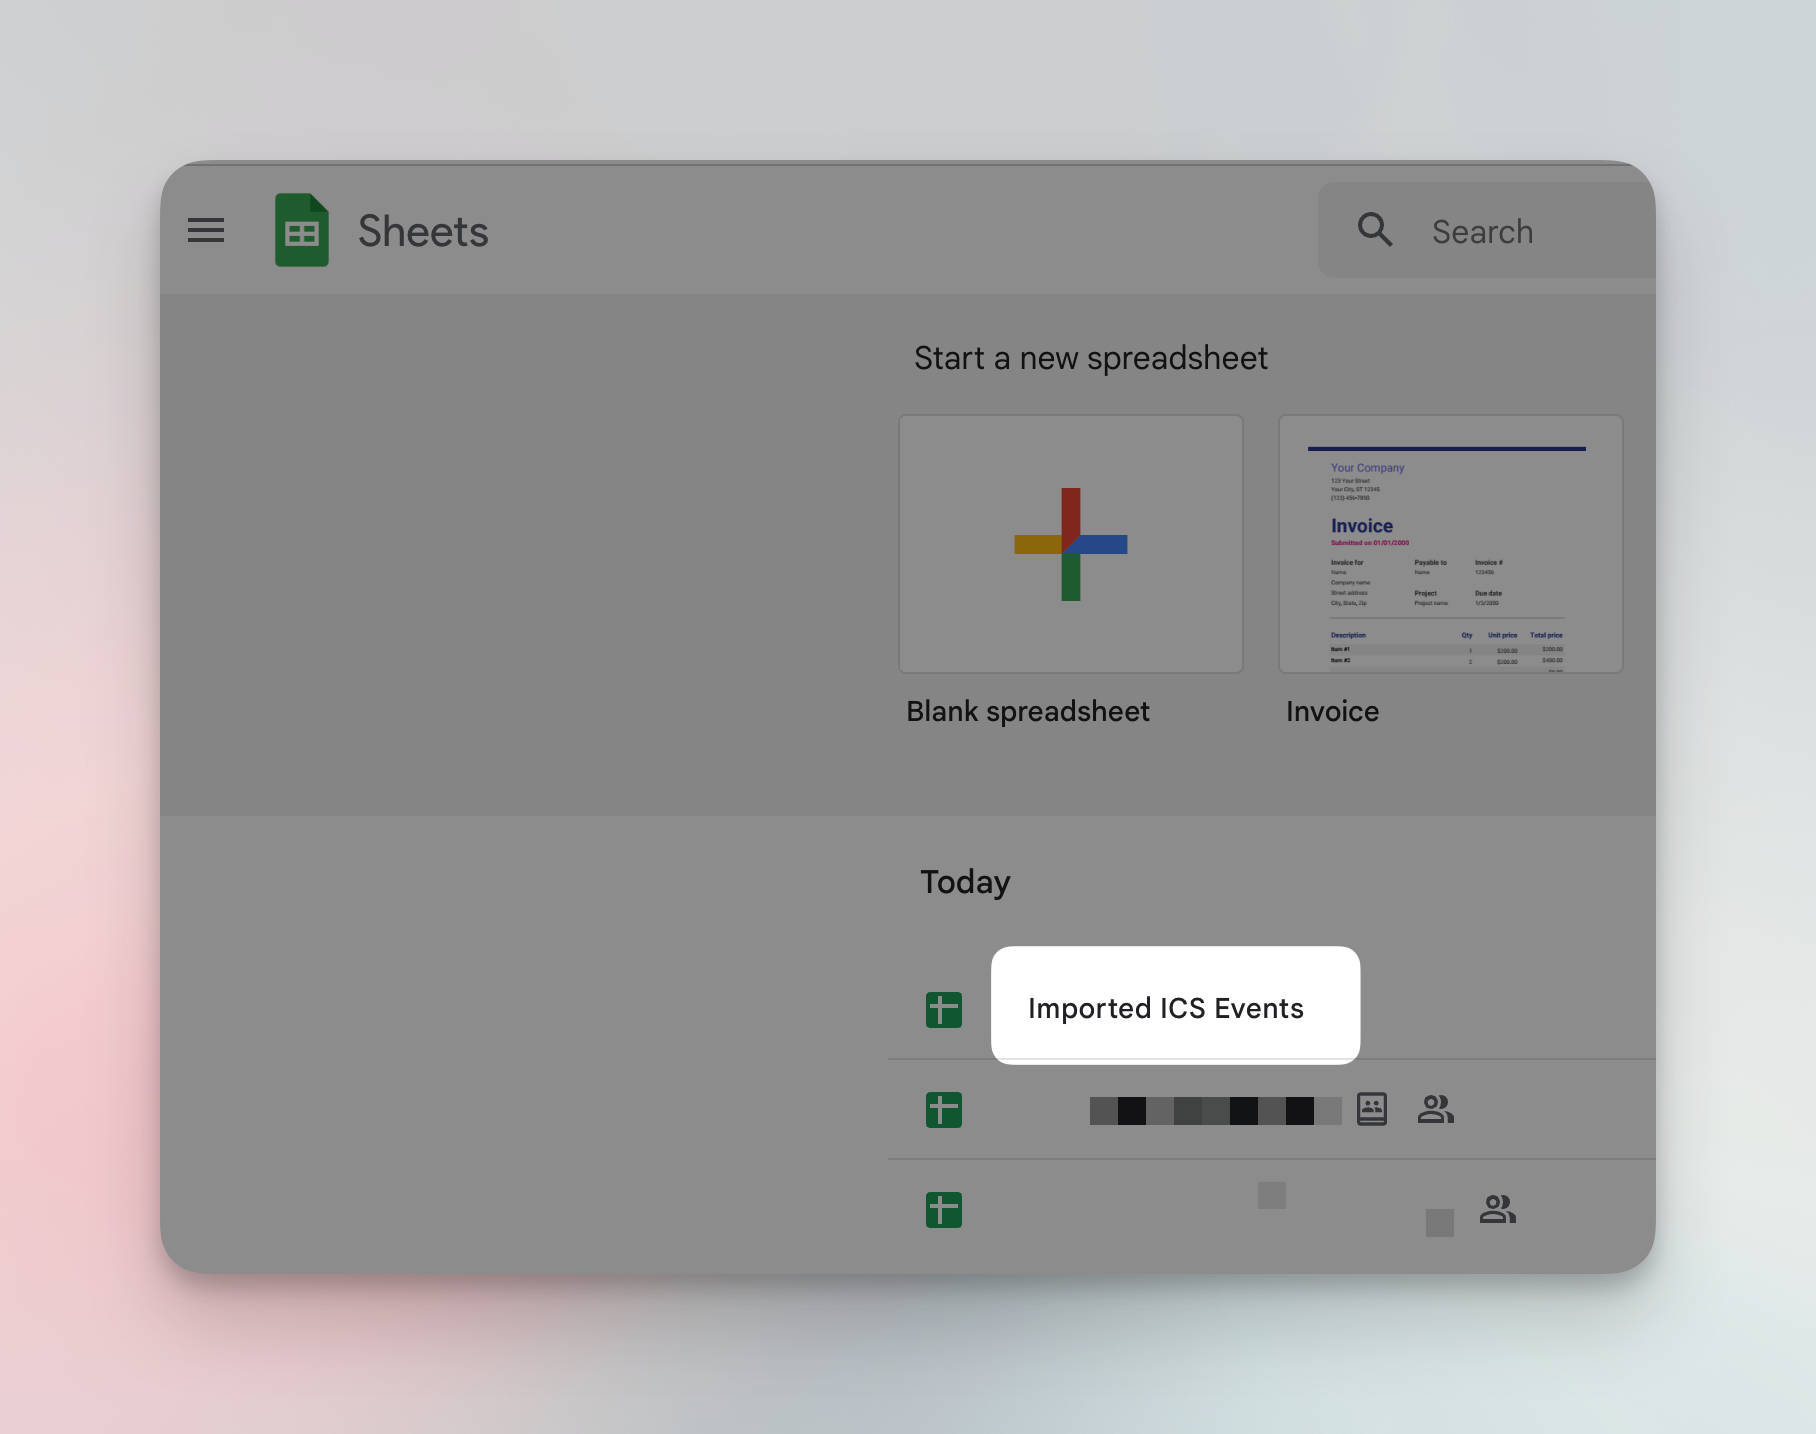Click the Today section heading
Screen dimensions: 1816x1434
point(965,882)
